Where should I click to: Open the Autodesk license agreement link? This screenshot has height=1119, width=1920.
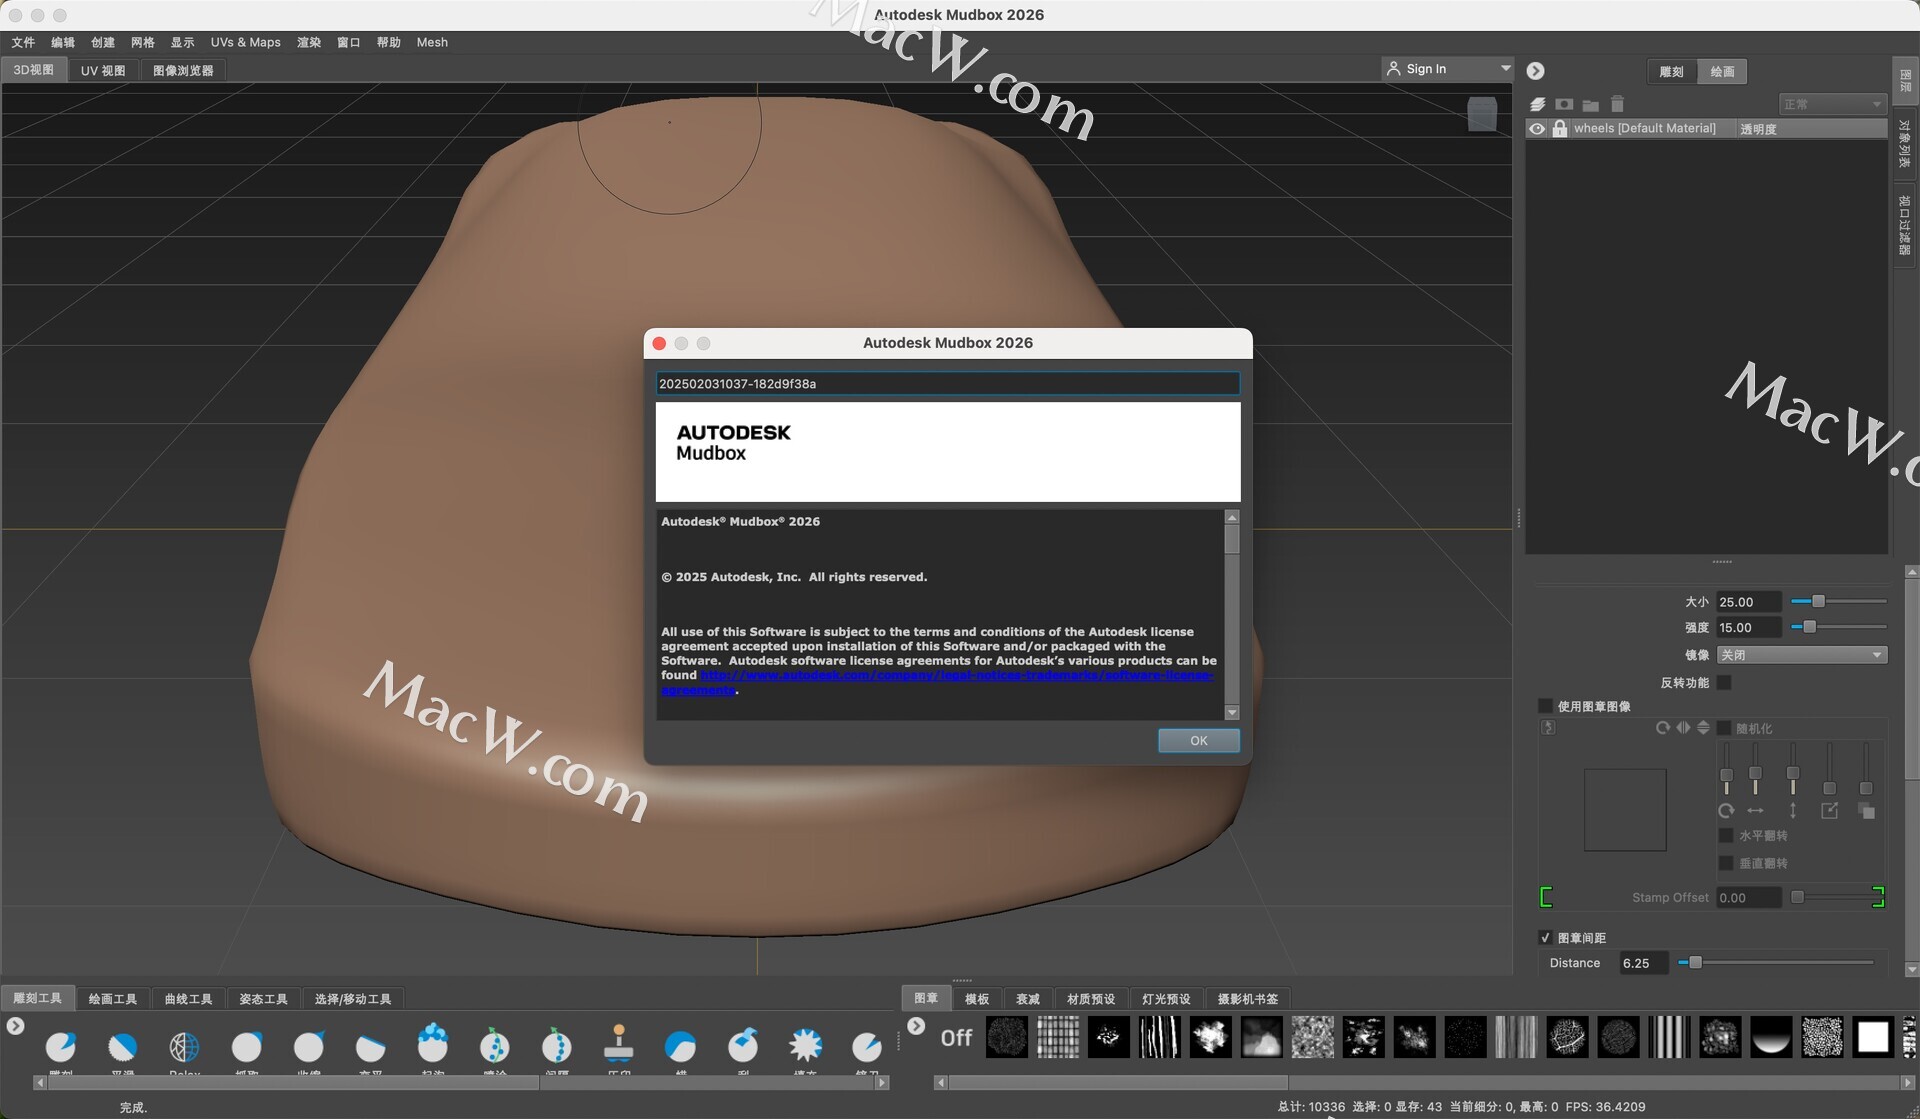(937, 682)
